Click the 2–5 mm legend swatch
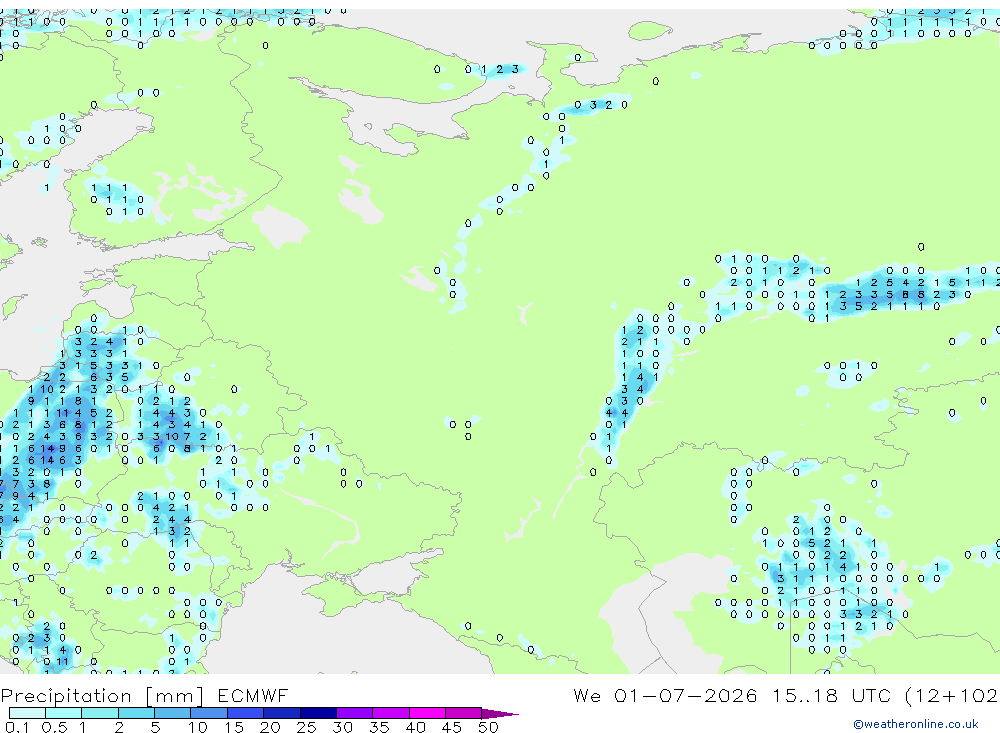Image resolution: width=1000 pixels, height=733 pixels. pyautogui.click(x=136, y=713)
